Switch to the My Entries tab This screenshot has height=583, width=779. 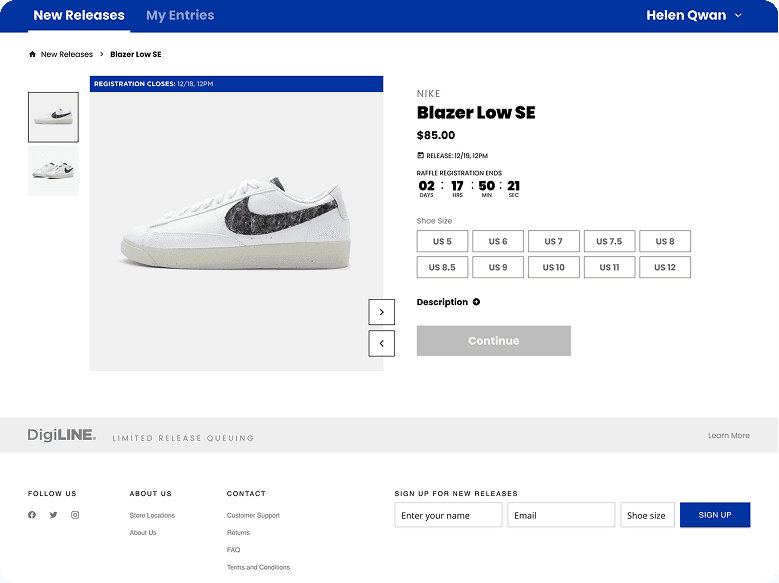180,15
